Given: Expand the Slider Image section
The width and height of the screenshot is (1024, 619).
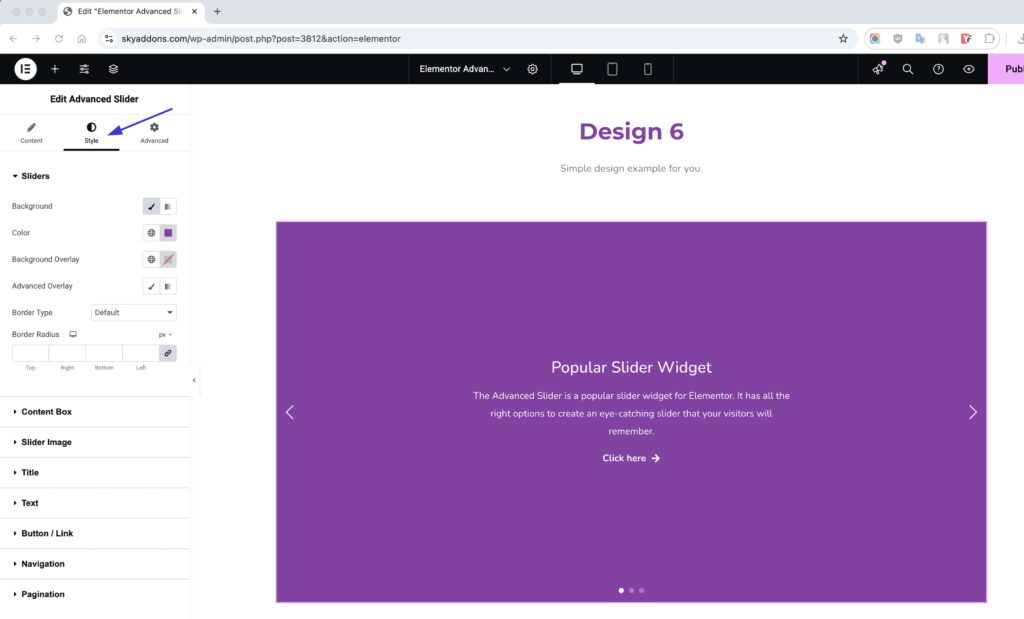Looking at the screenshot, I should click(95, 442).
